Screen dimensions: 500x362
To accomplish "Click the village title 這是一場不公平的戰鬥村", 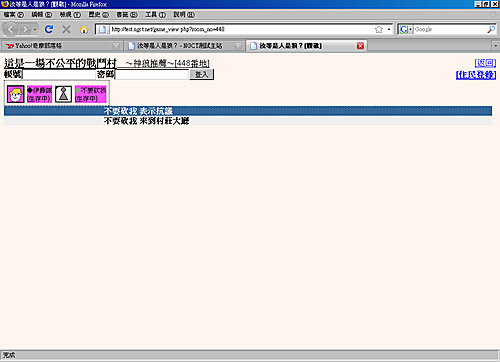I will (60, 63).
